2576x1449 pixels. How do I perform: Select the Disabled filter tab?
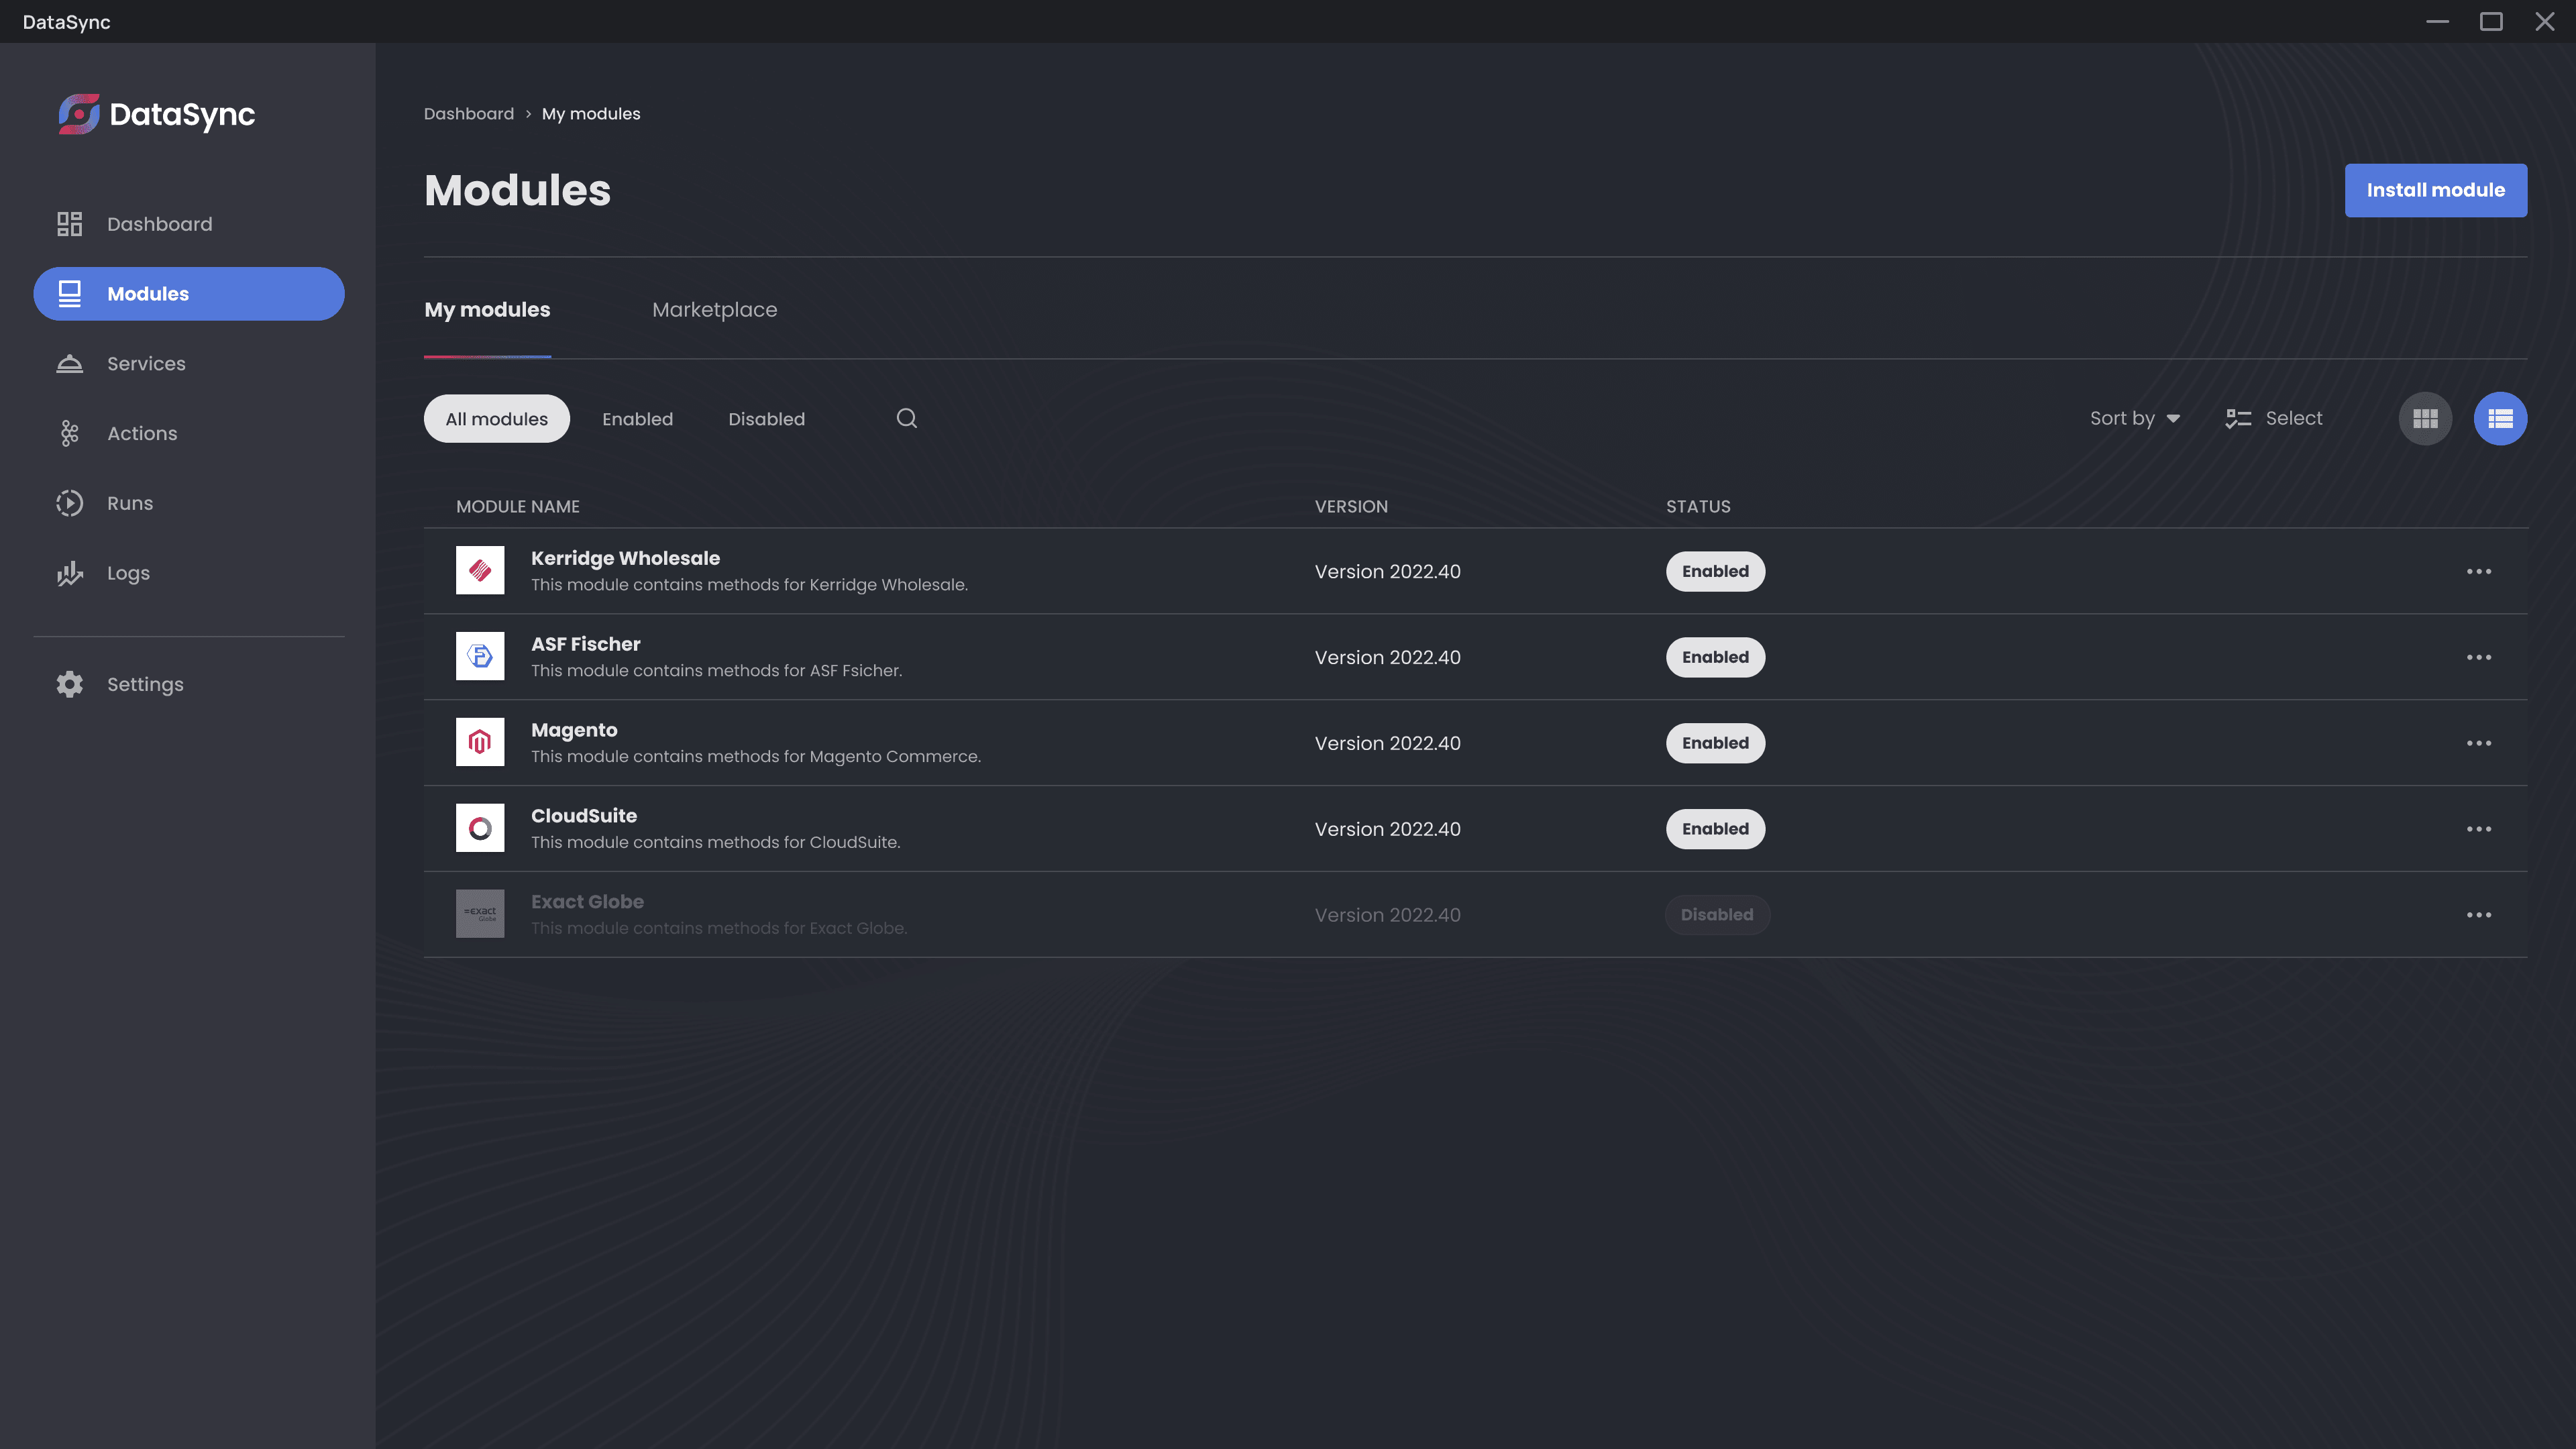click(766, 417)
